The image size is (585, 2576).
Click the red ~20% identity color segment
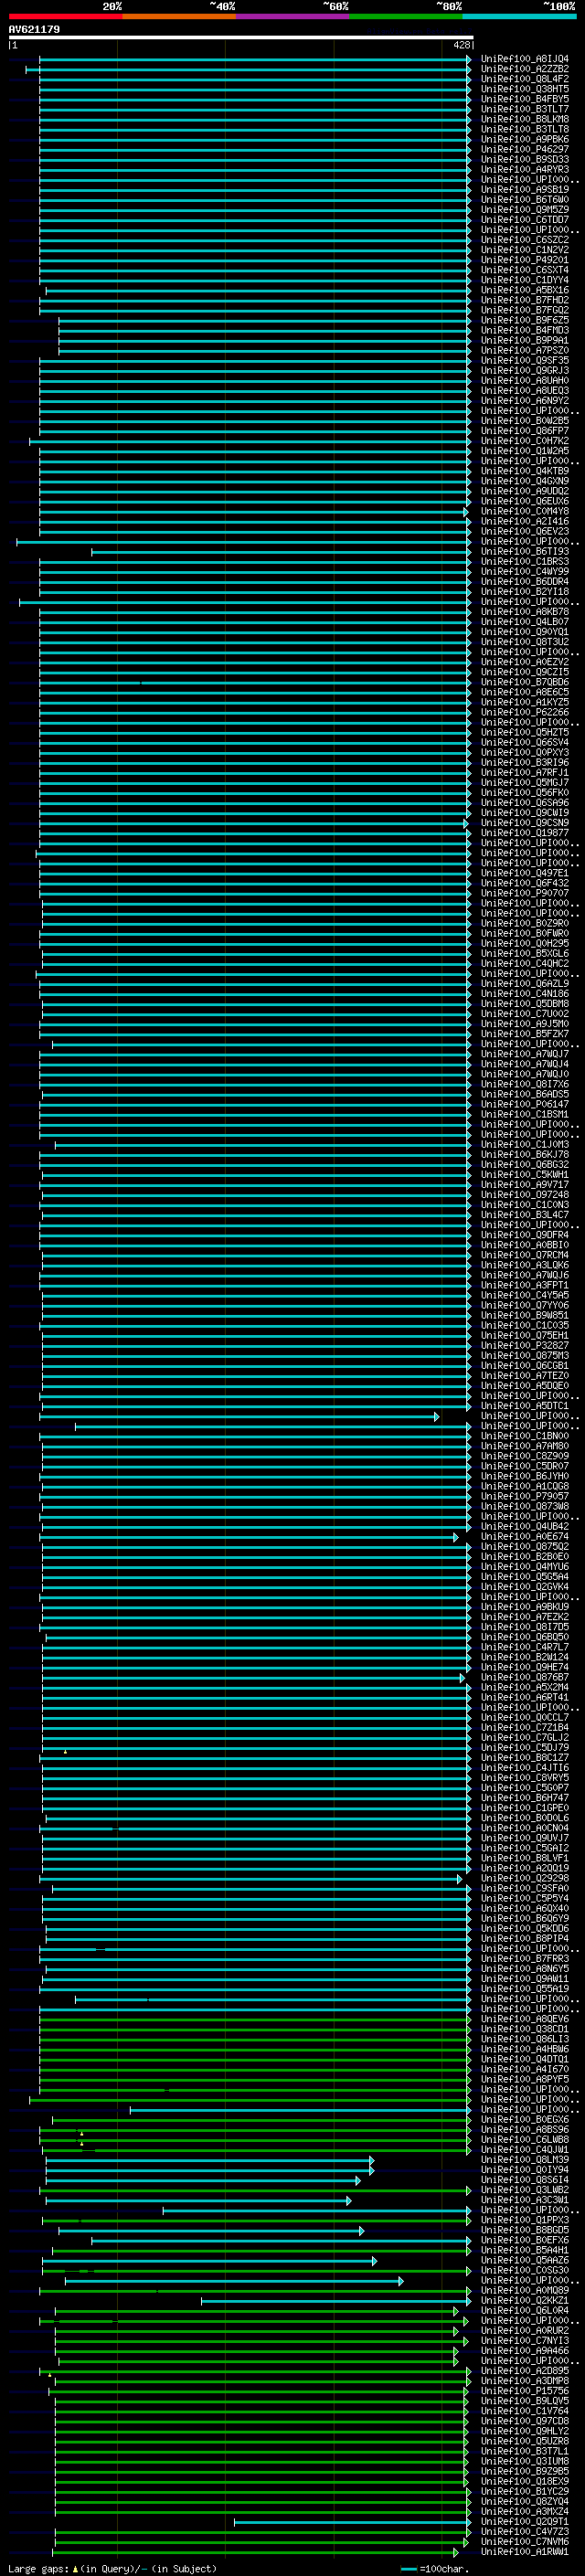pos(65,16)
